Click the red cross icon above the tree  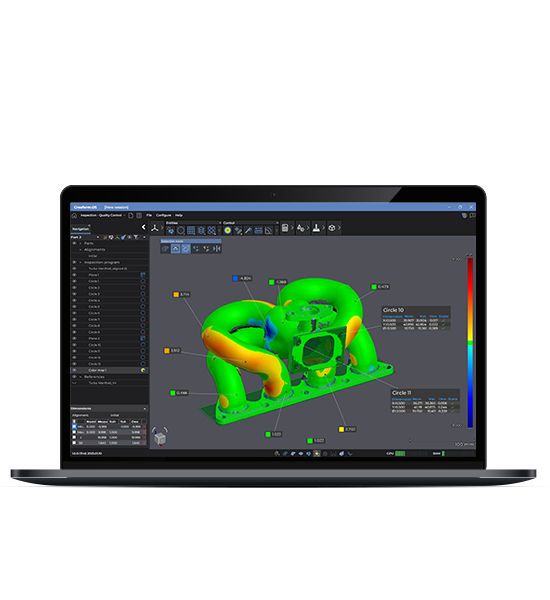click(x=105, y=237)
